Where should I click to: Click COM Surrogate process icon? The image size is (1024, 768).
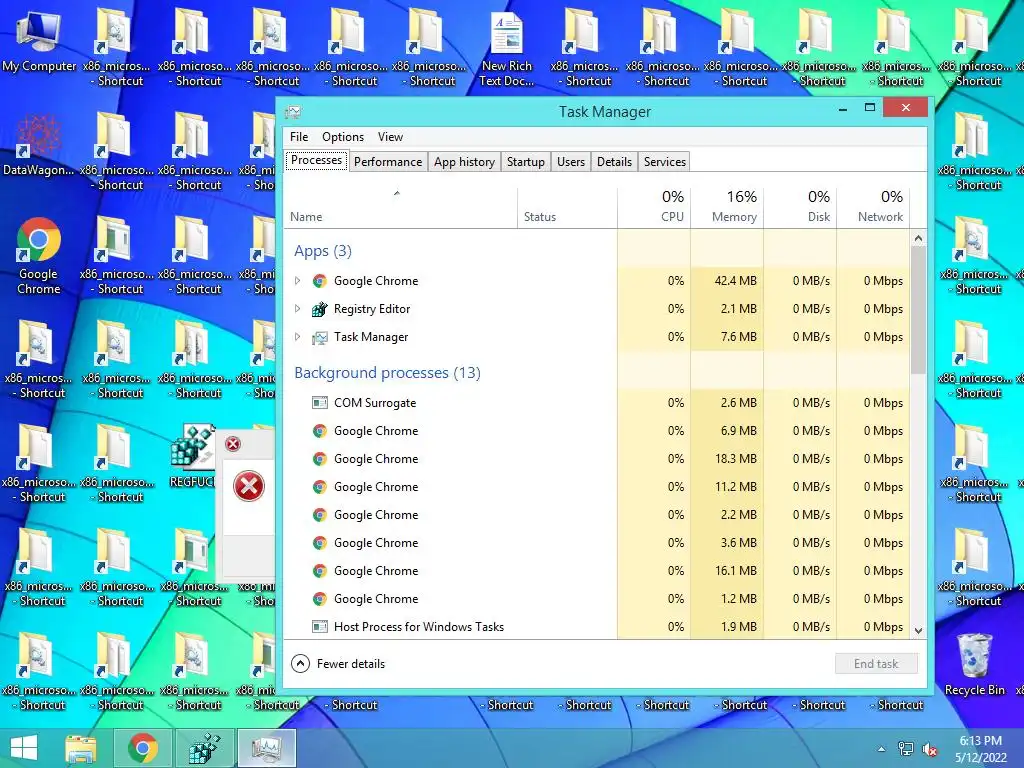(319, 403)
